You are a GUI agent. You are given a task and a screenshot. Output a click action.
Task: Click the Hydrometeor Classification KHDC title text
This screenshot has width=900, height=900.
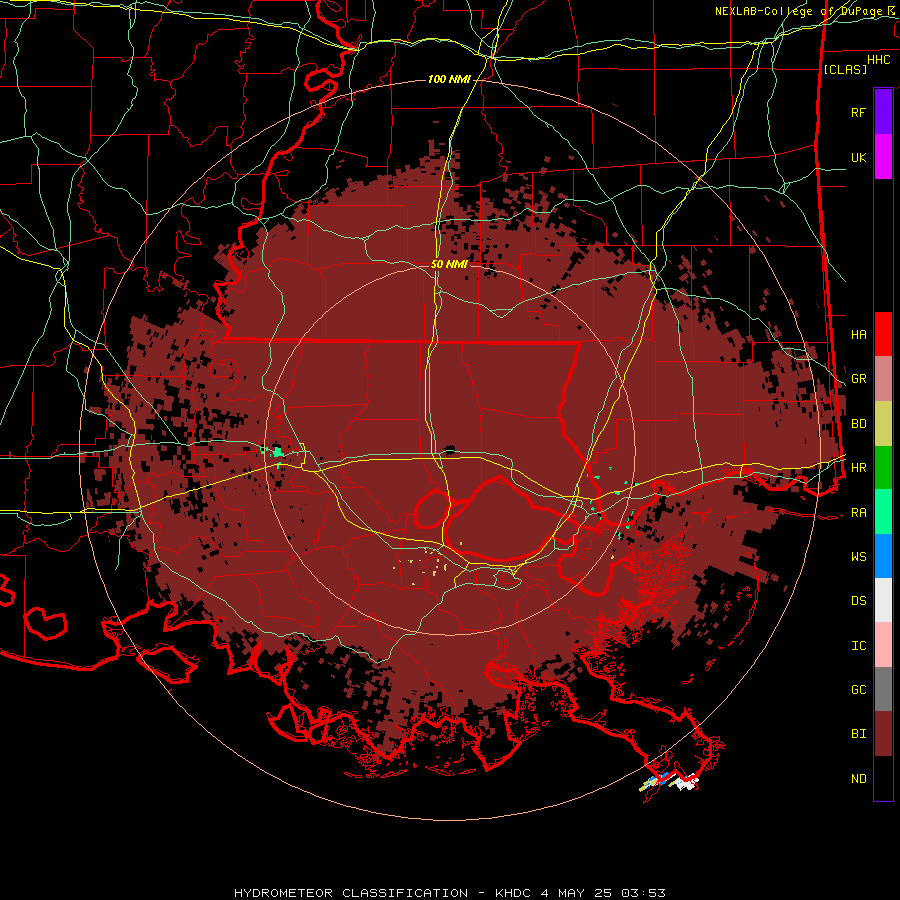449,893
